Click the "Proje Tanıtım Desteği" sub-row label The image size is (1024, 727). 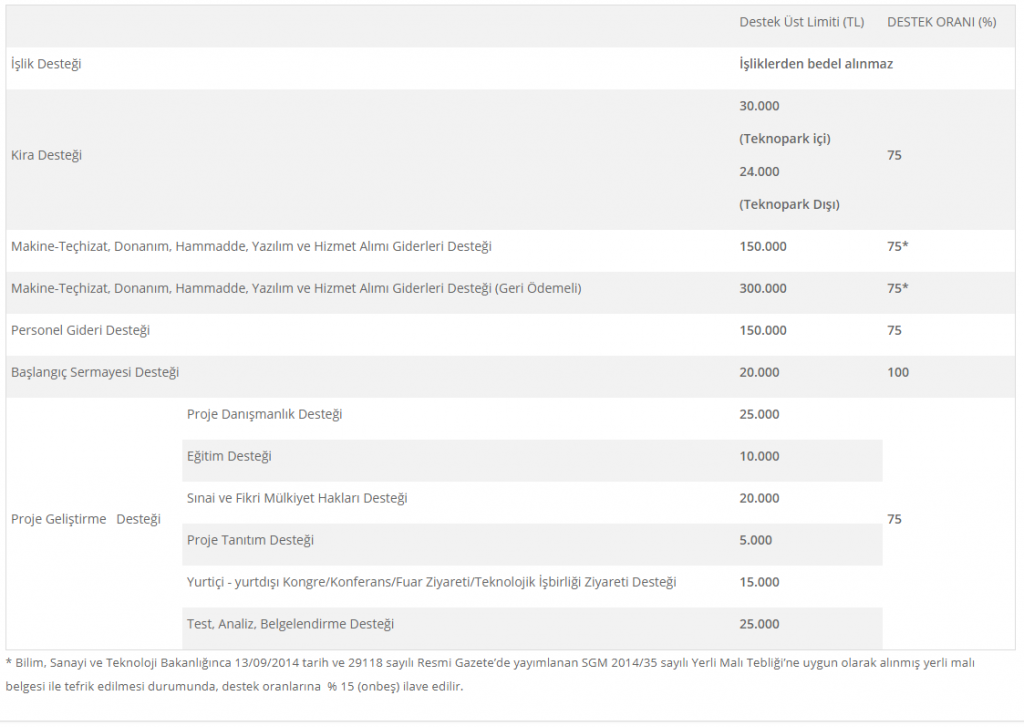tap(250, 541)
